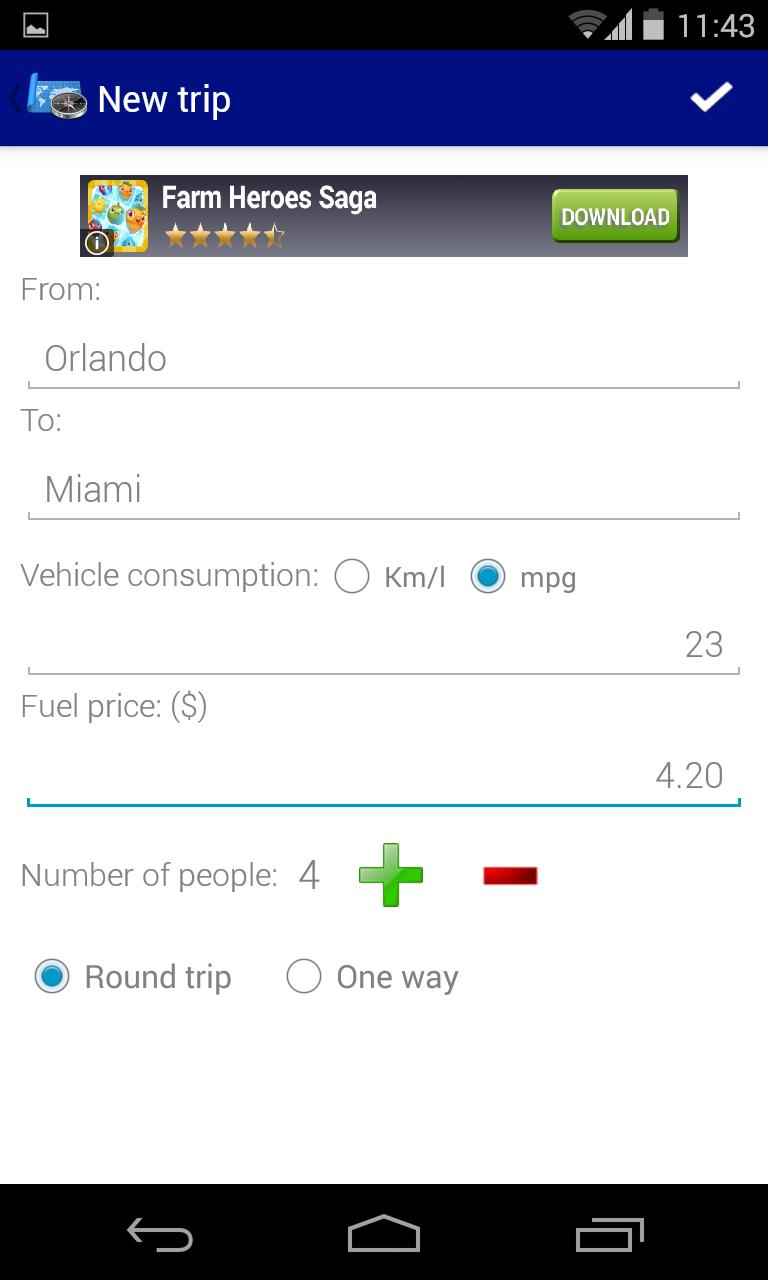Select the mpg consumption unit
768x1280 pixels.
pyautogui.click(x=488, y=577)
